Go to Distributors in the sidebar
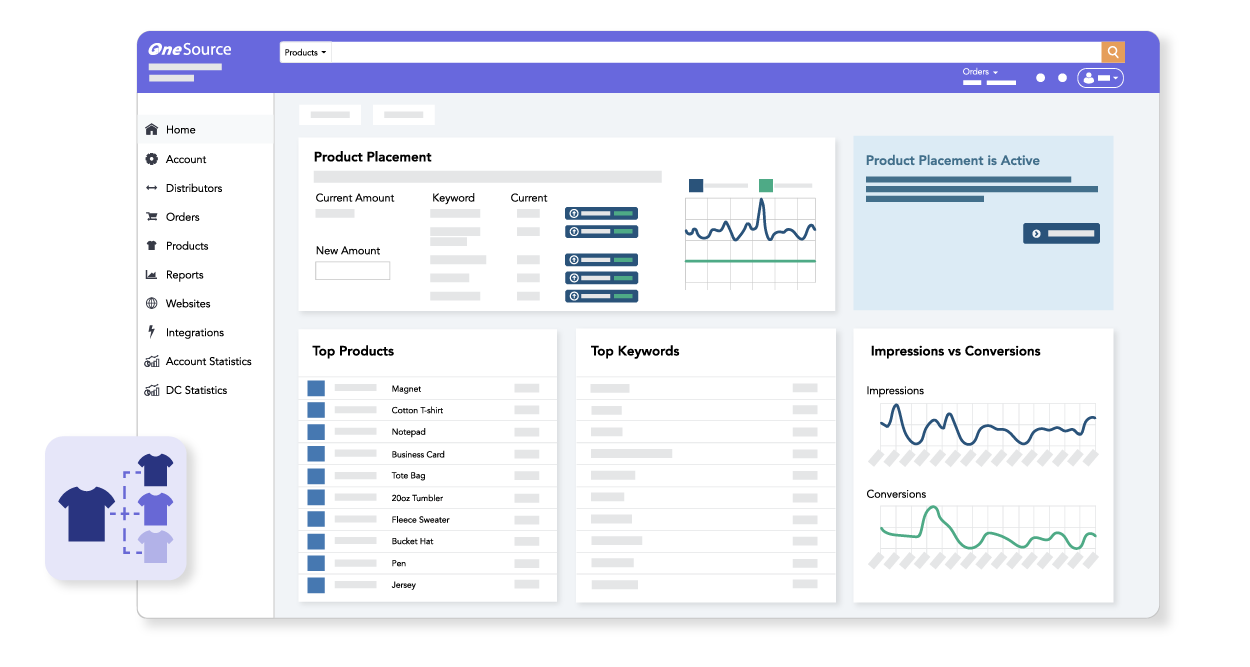Image resolution: width=1250 pixels, height=667 pixels. (x=193, y=188)
